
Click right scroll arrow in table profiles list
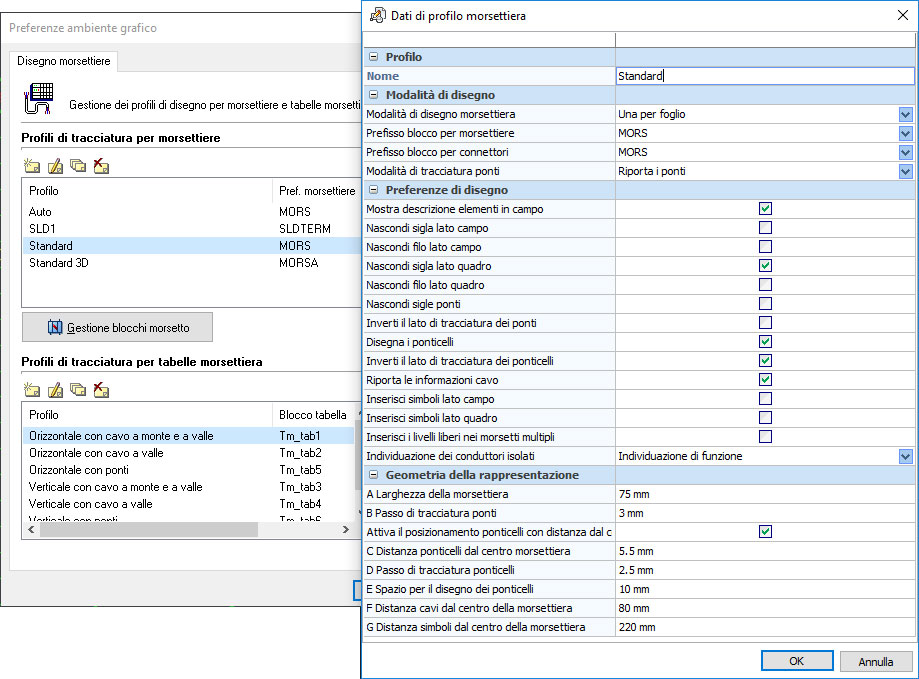pyautogui.click(x=346, y=530)
